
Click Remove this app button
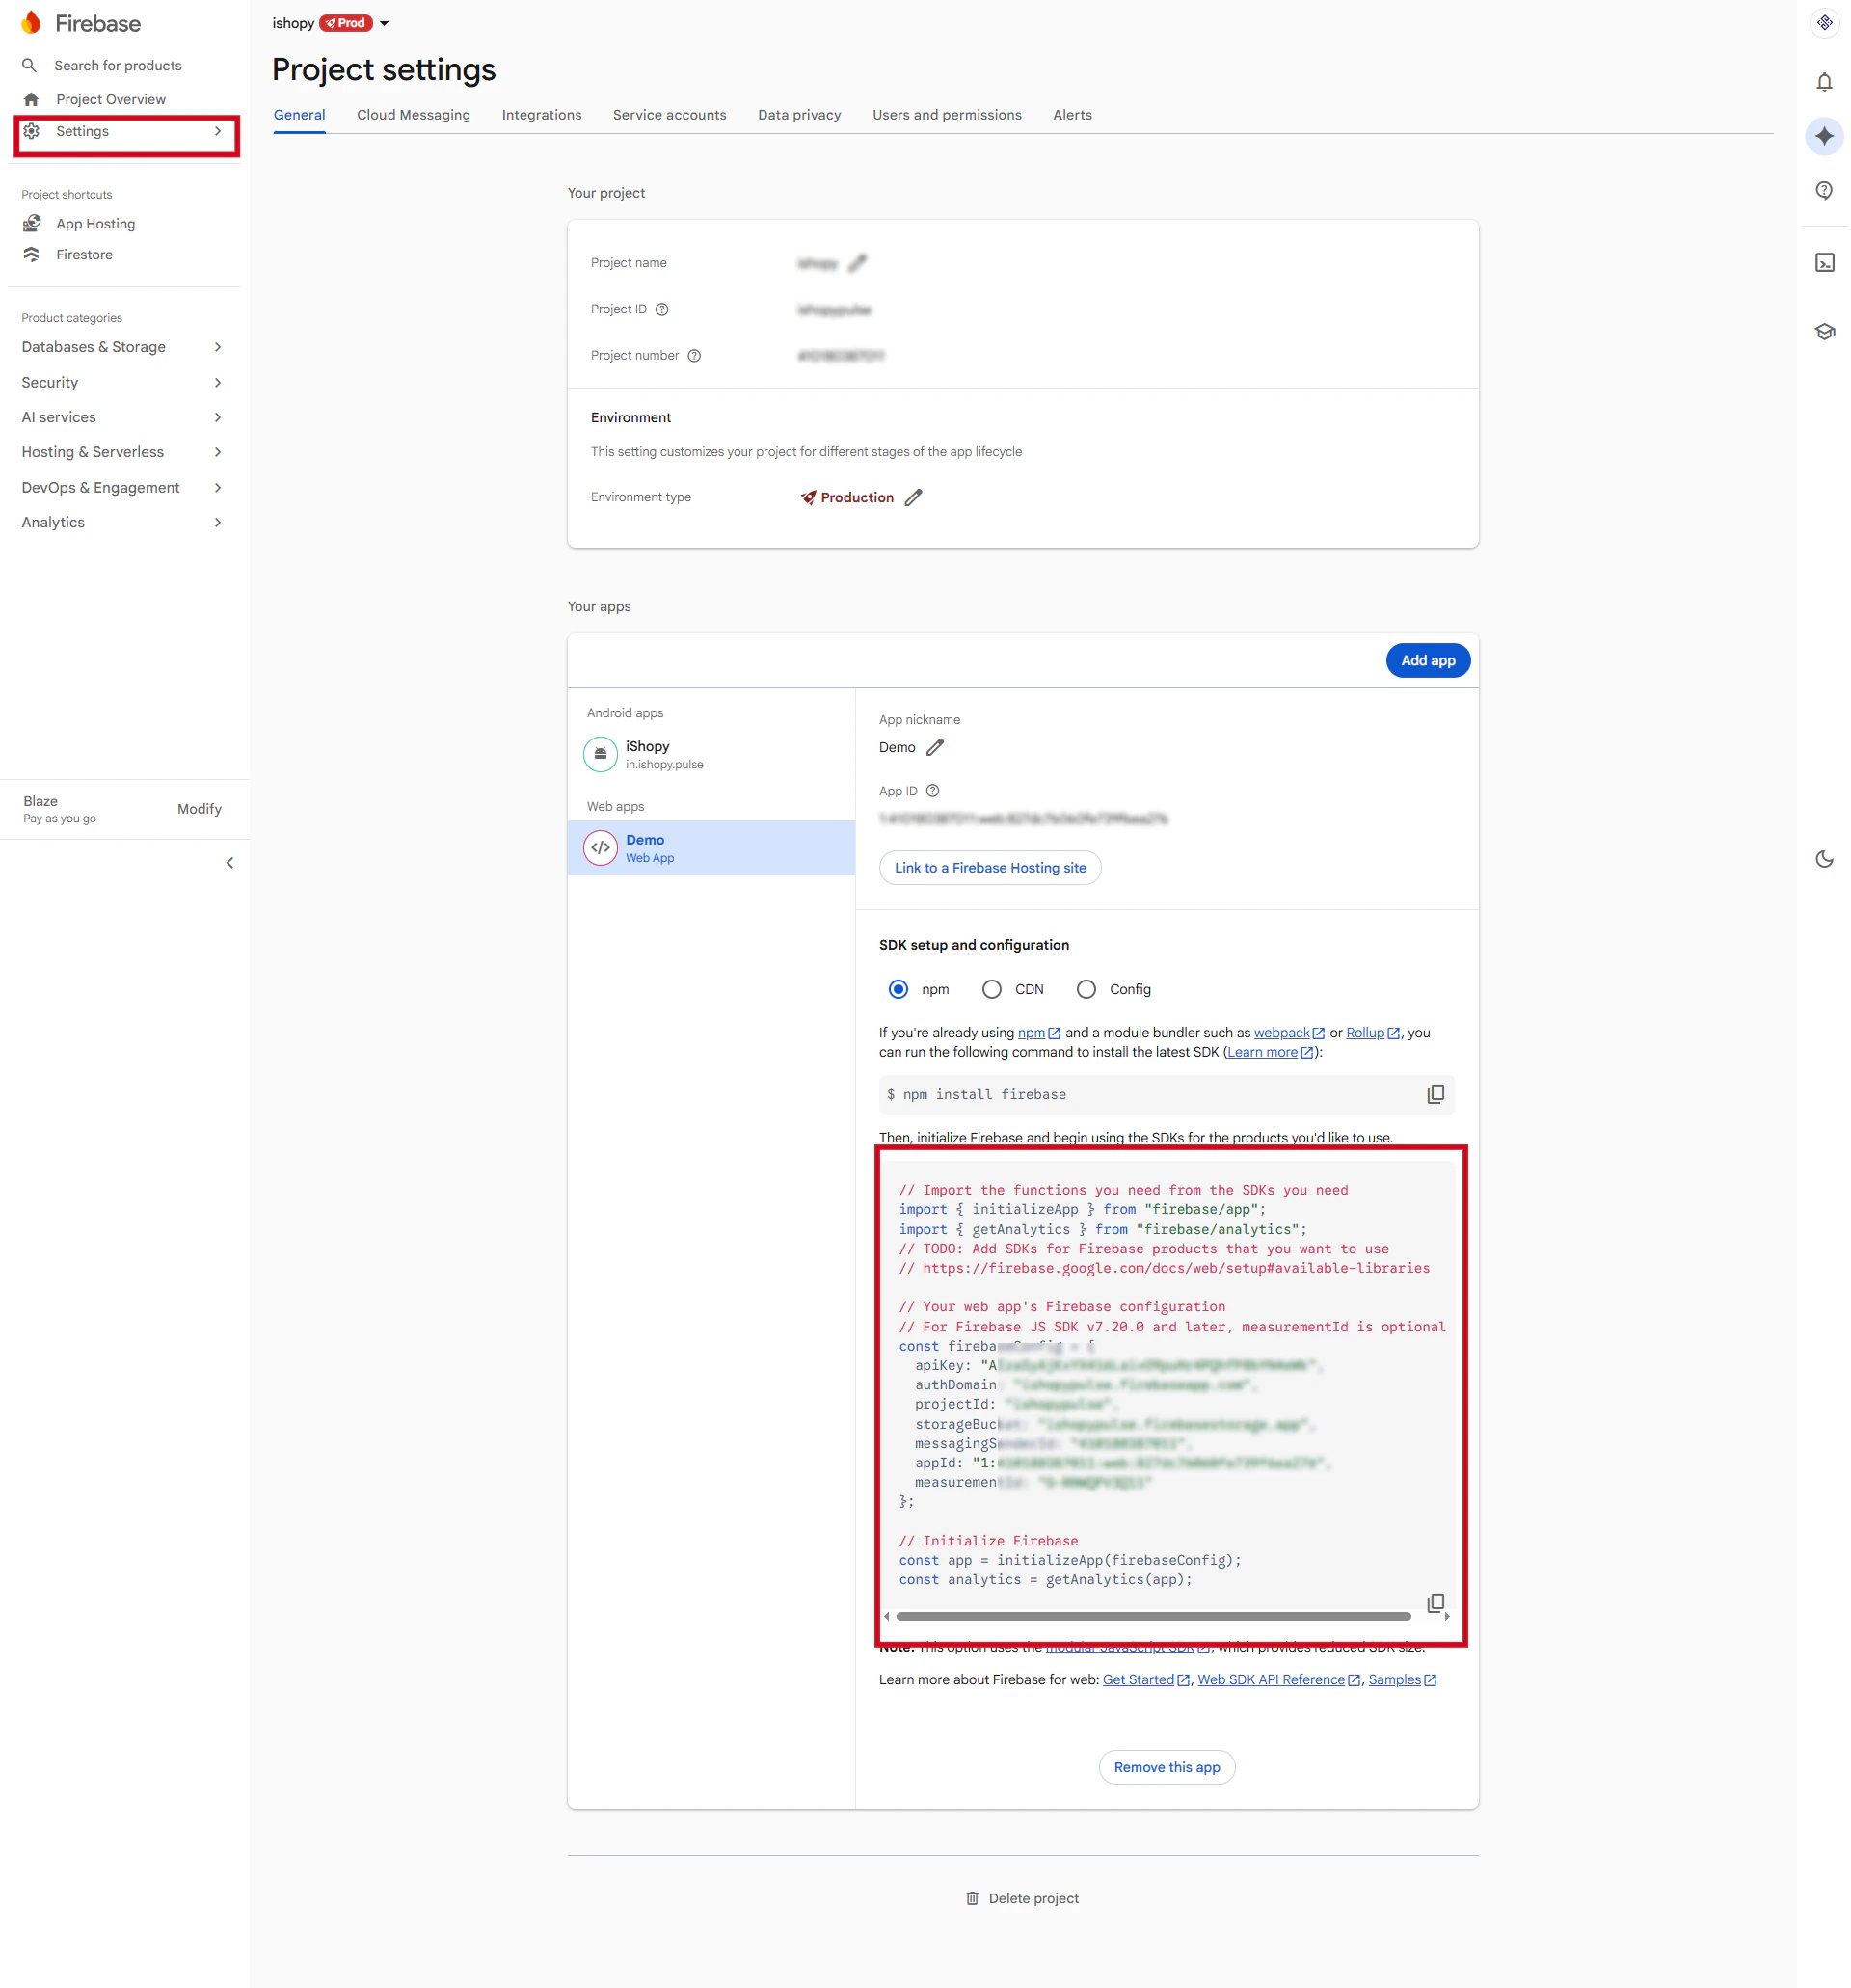tap(1166, 1767)
